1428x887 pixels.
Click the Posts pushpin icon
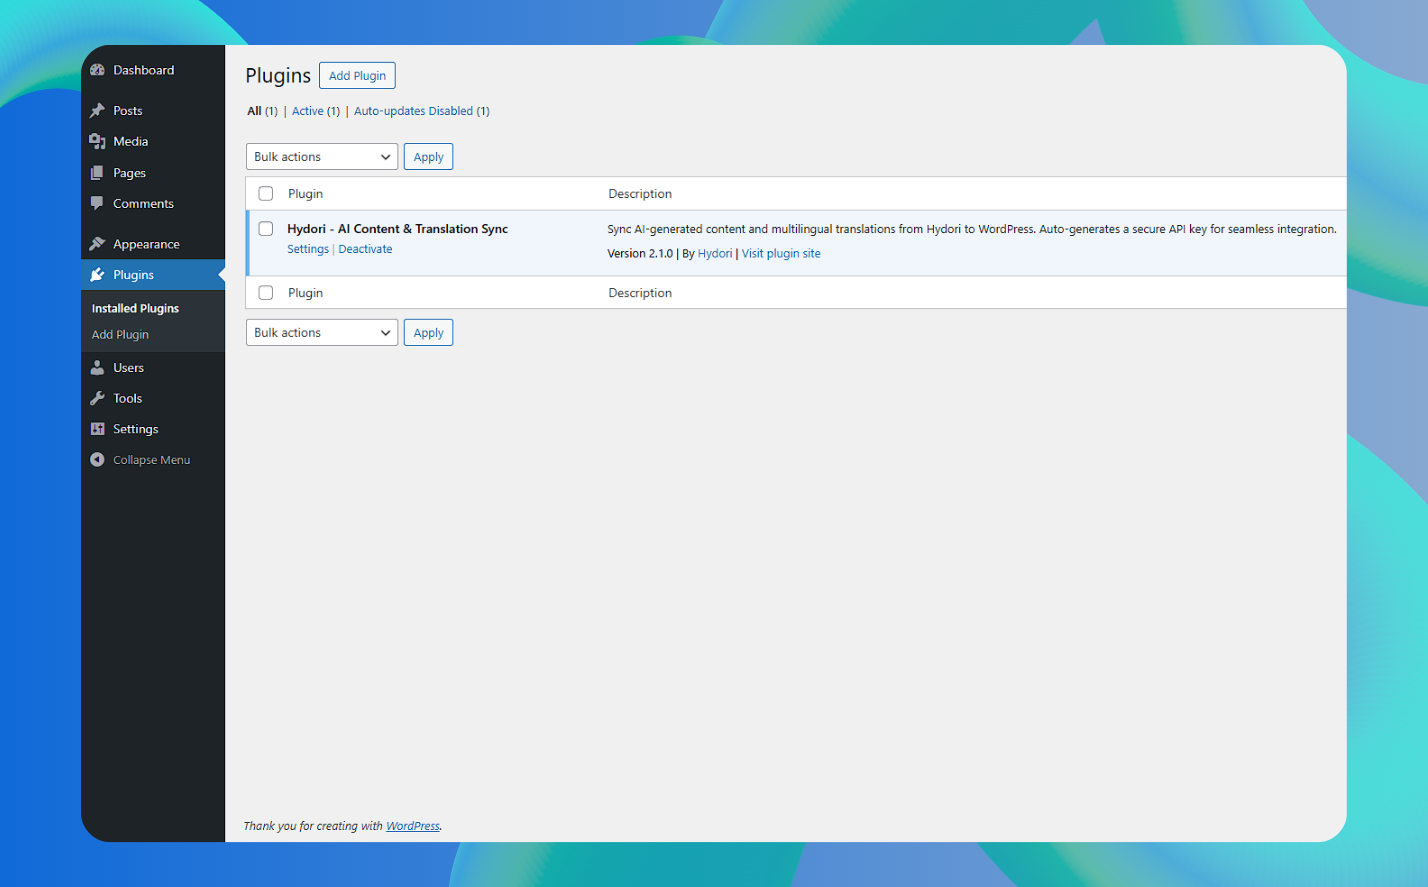97,111
